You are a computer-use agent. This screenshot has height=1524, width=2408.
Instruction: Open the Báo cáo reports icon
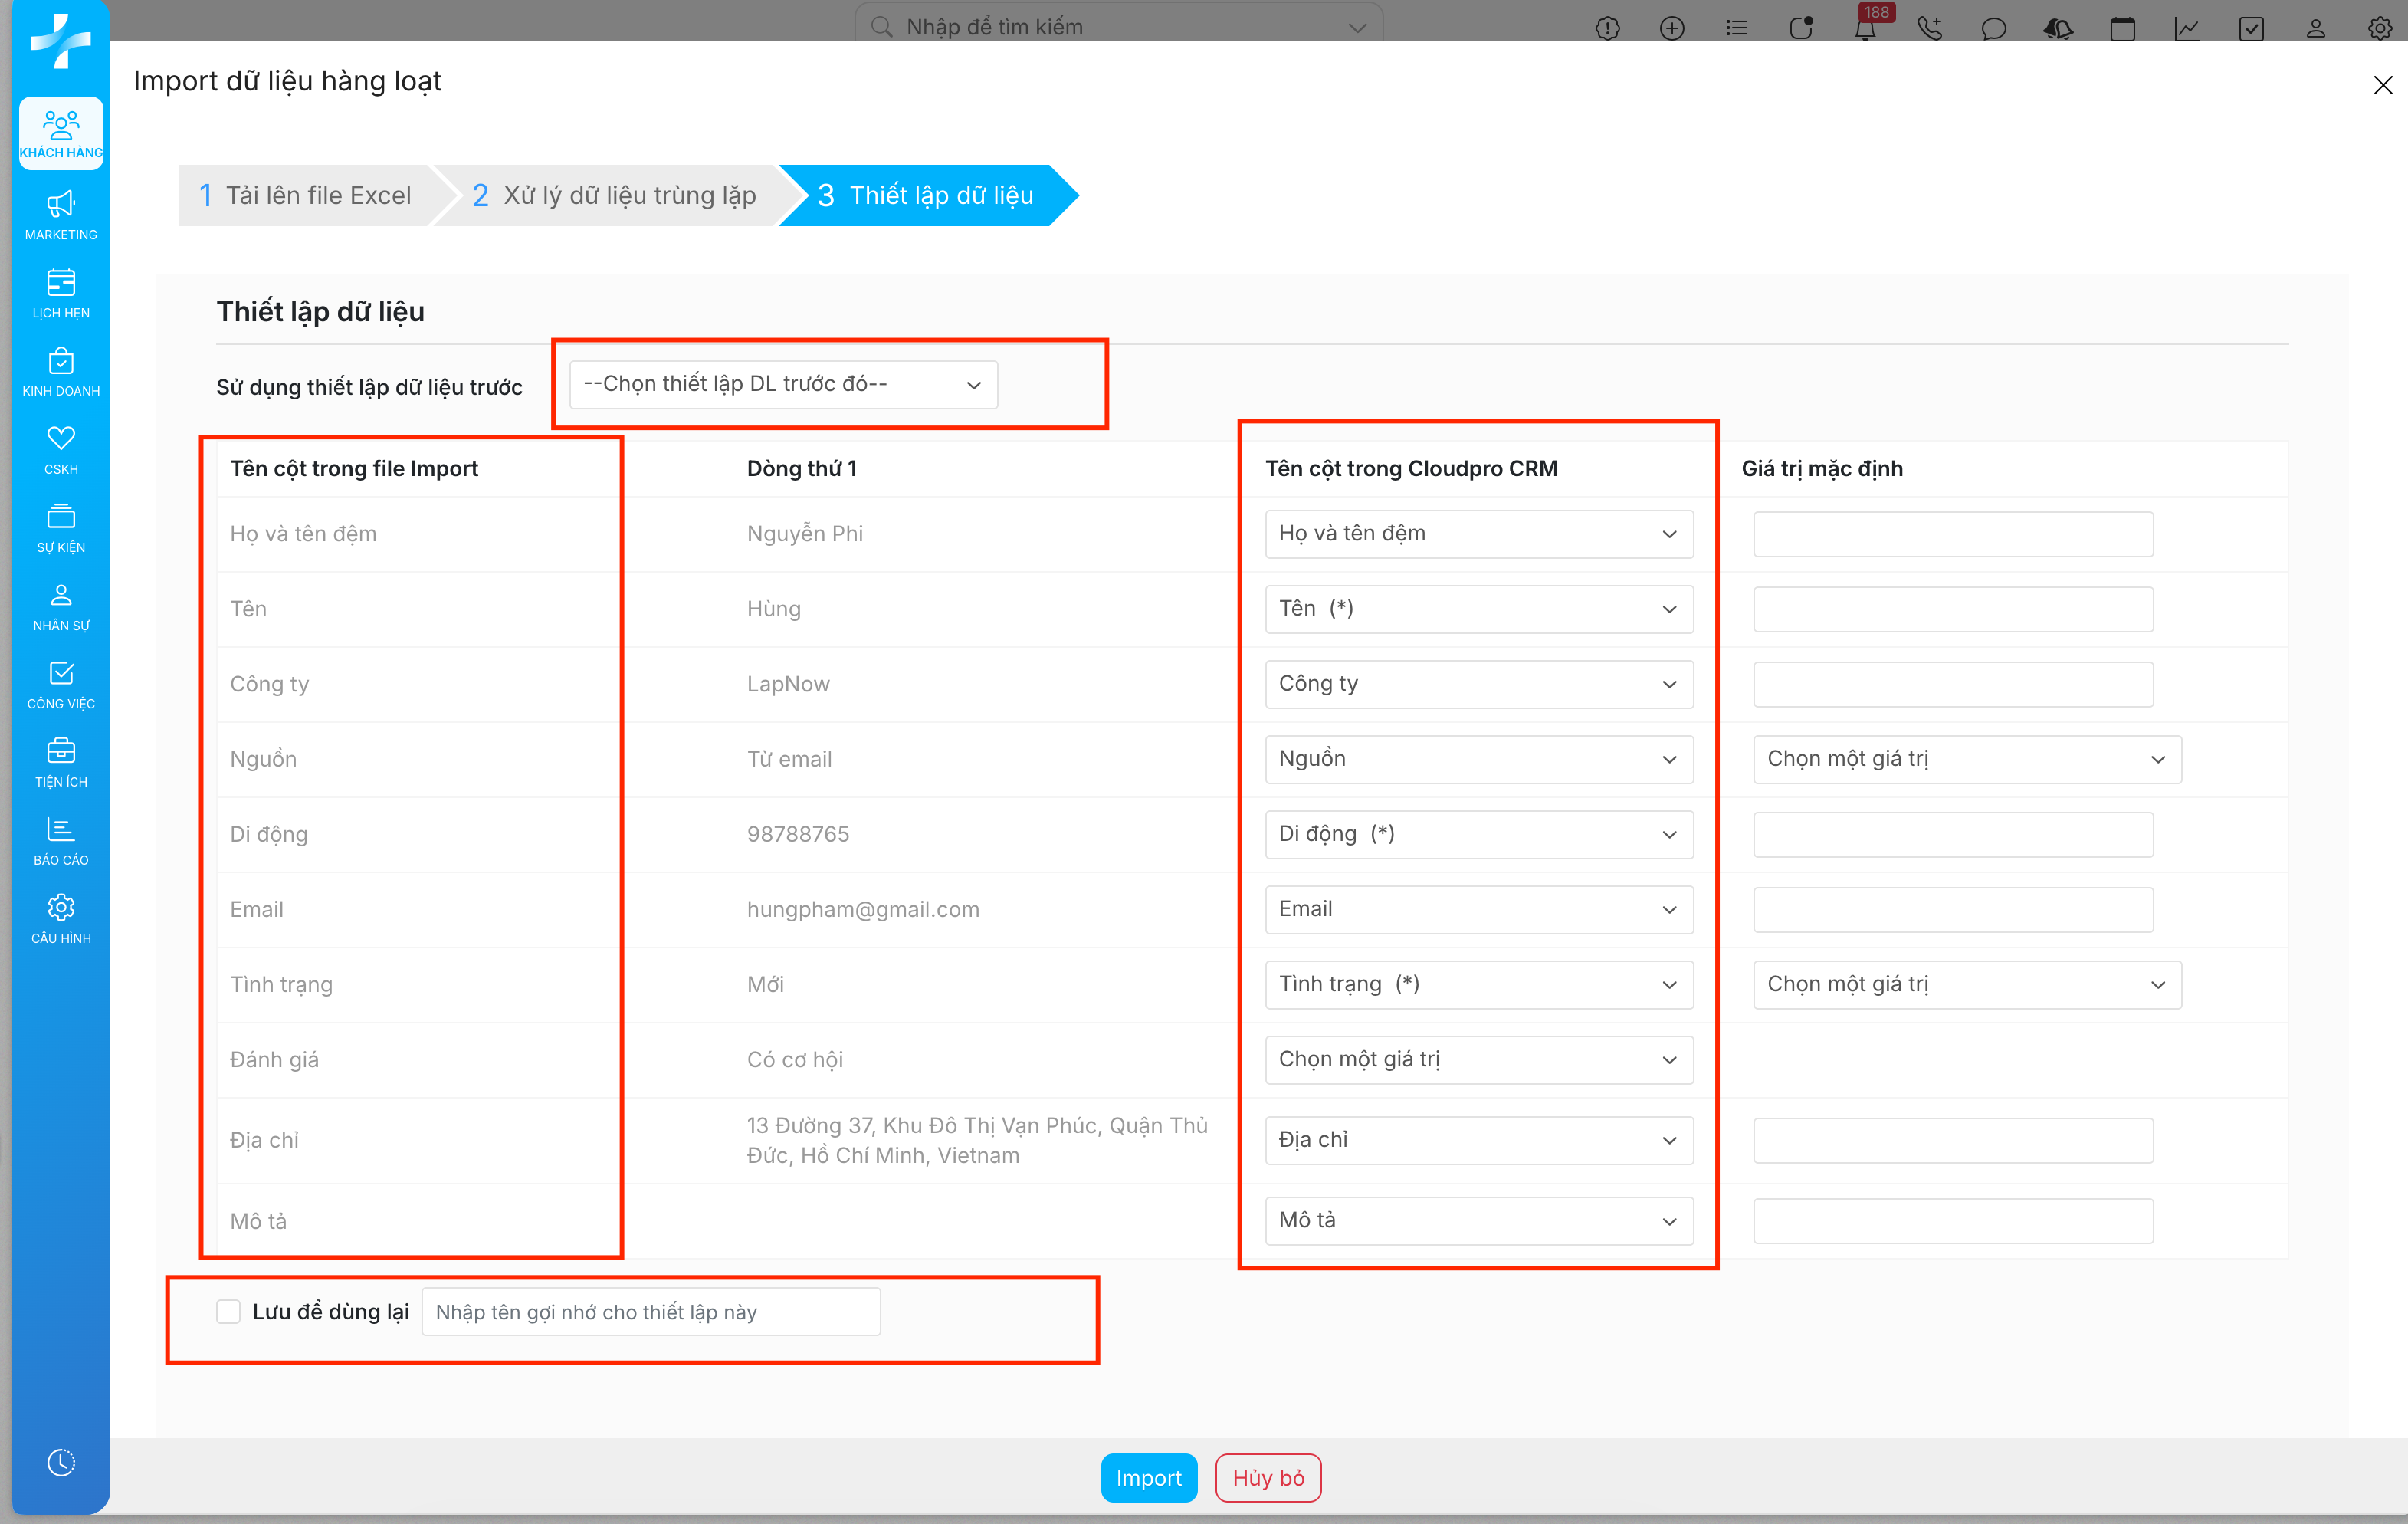61,840
